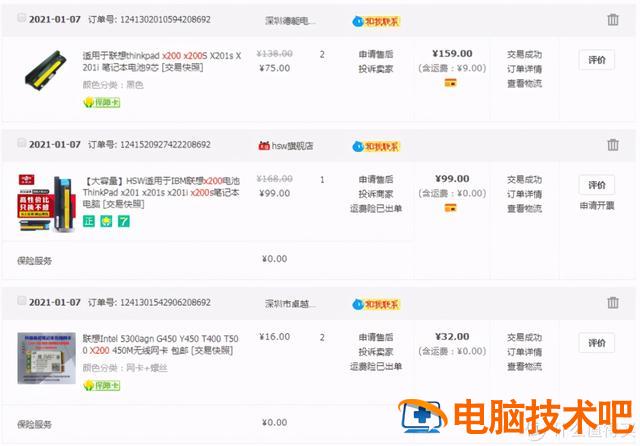Image resolution: width=640 pixels, height=446 pixels.
Task: Click 颜色分类：黑色 text
Action: point(113,85)
